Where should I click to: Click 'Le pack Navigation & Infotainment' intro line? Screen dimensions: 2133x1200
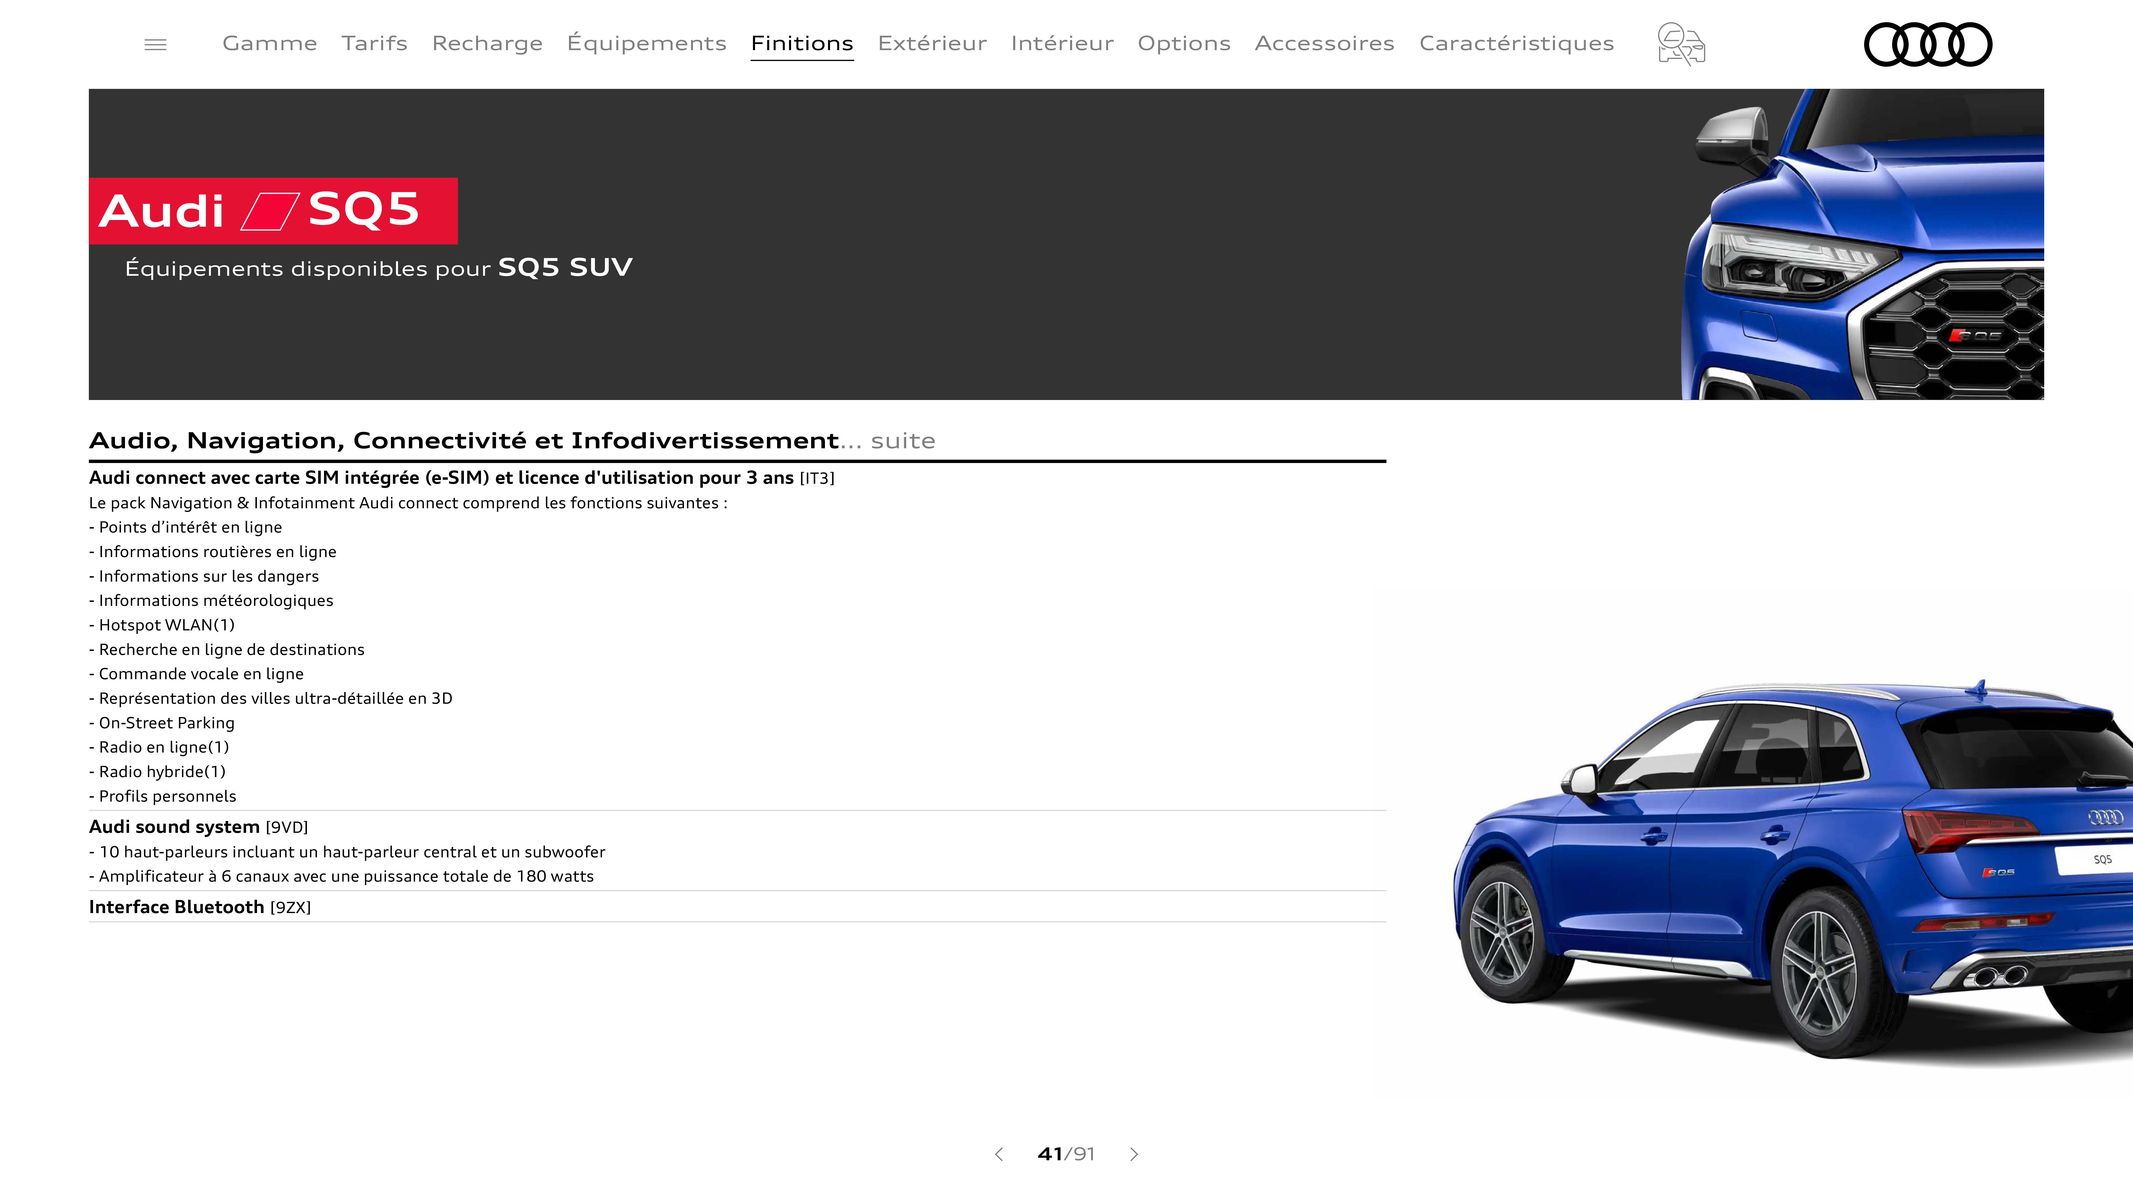408,503
